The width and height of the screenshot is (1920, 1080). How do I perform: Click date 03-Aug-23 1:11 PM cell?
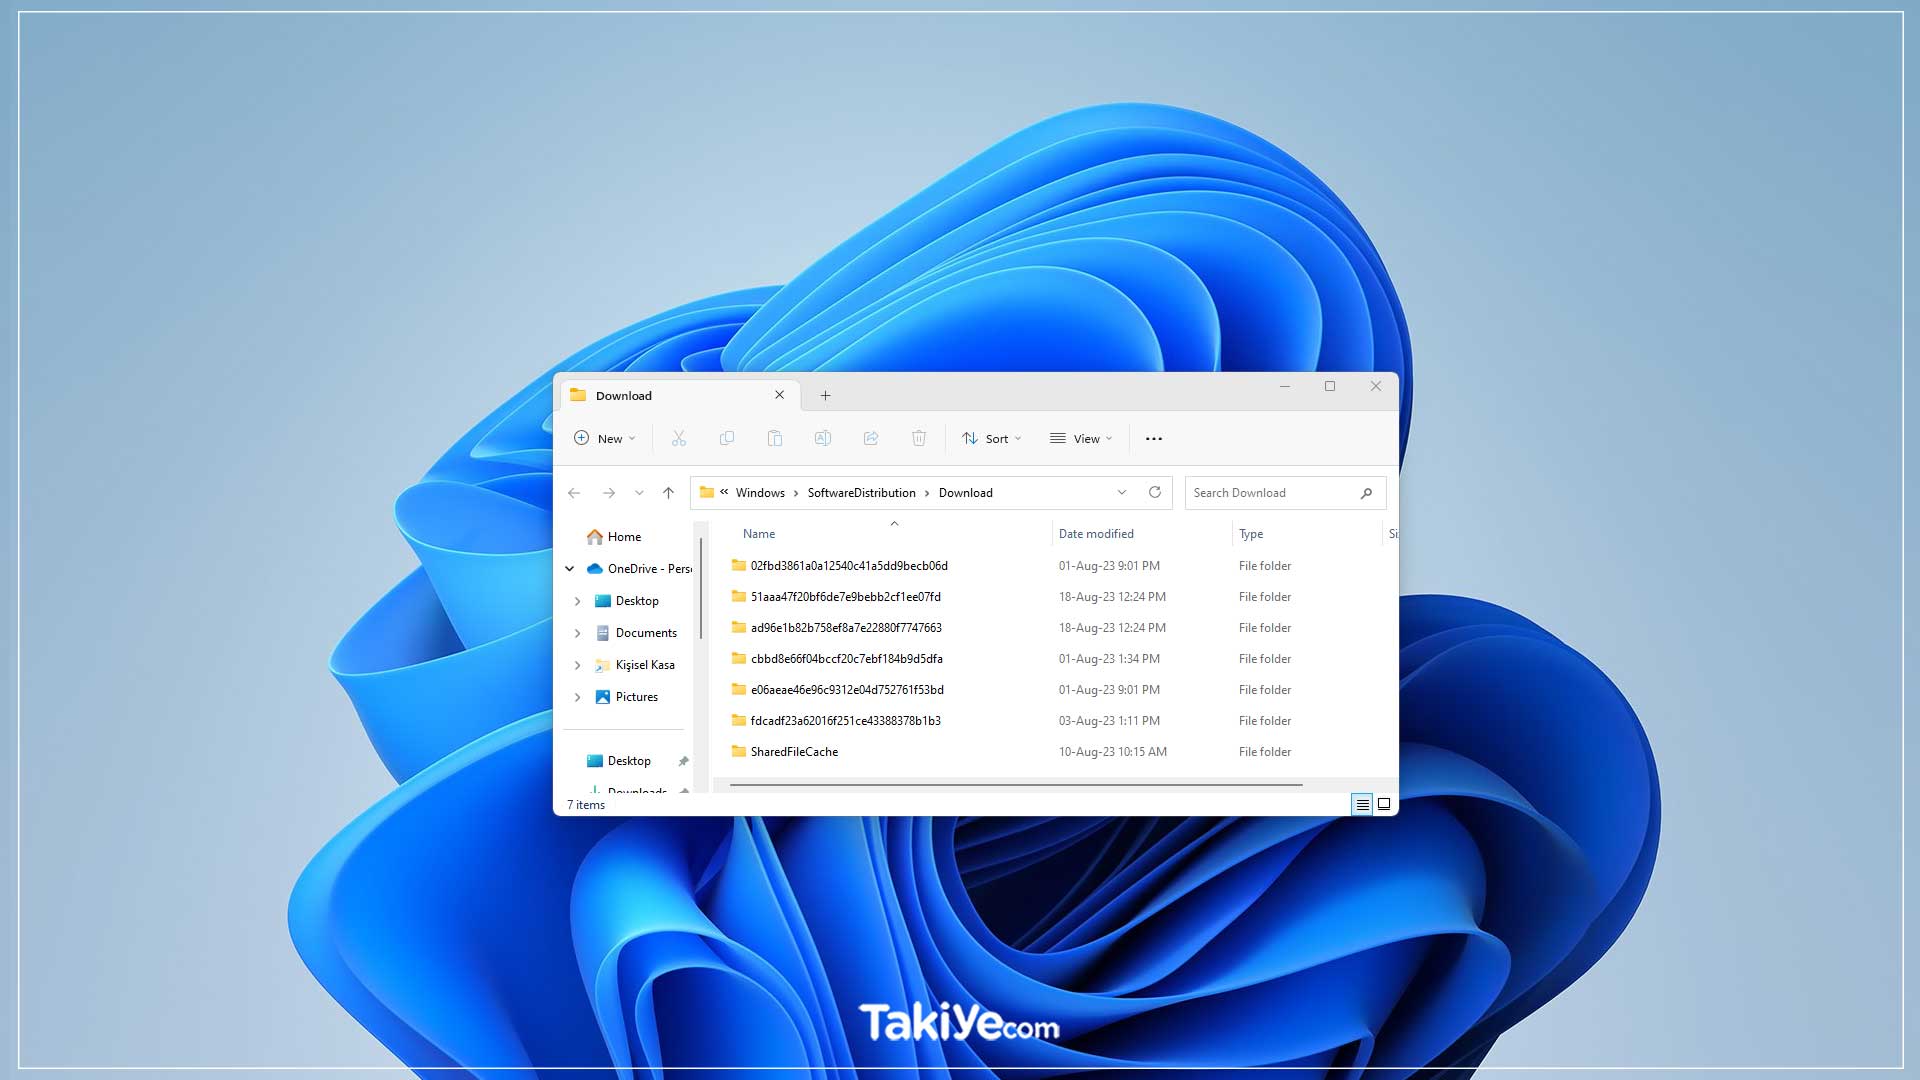(x=1109, y=721)
